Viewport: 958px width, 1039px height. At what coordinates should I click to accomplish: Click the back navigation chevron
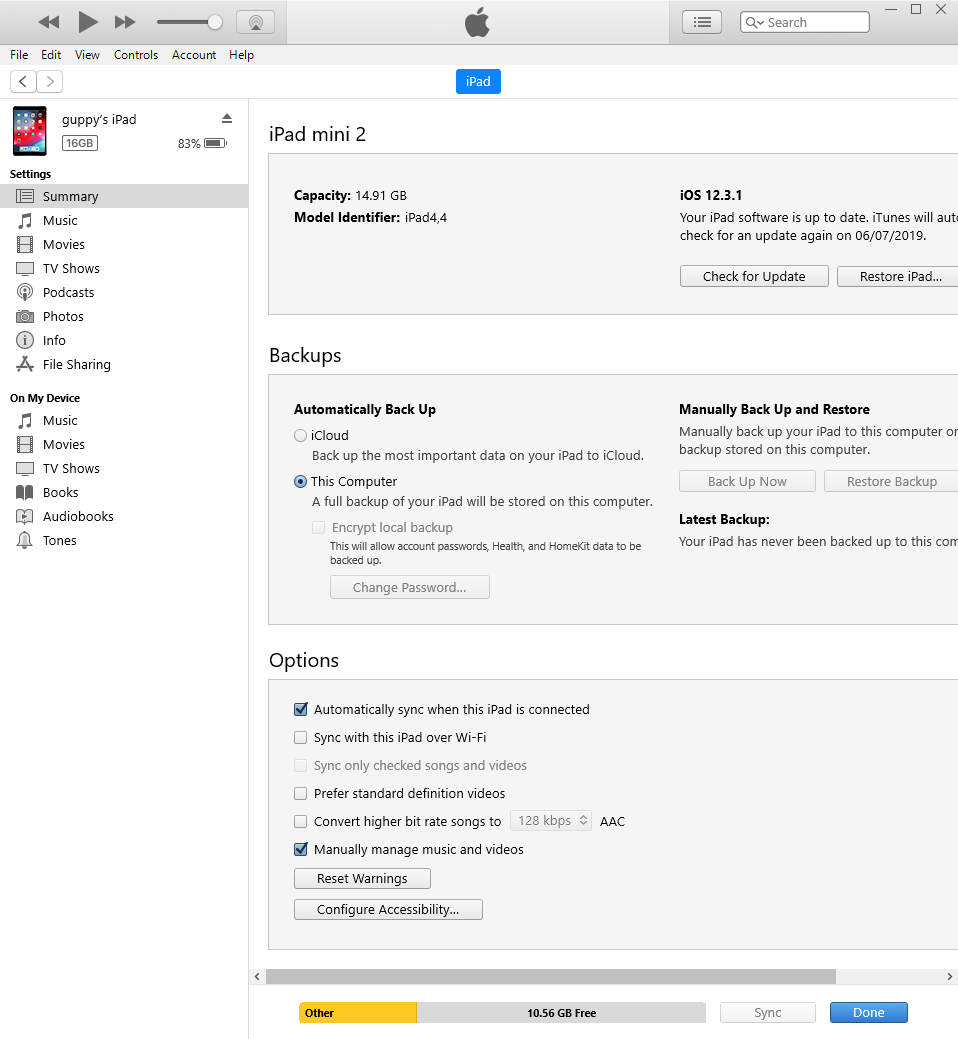click(22, 81)
